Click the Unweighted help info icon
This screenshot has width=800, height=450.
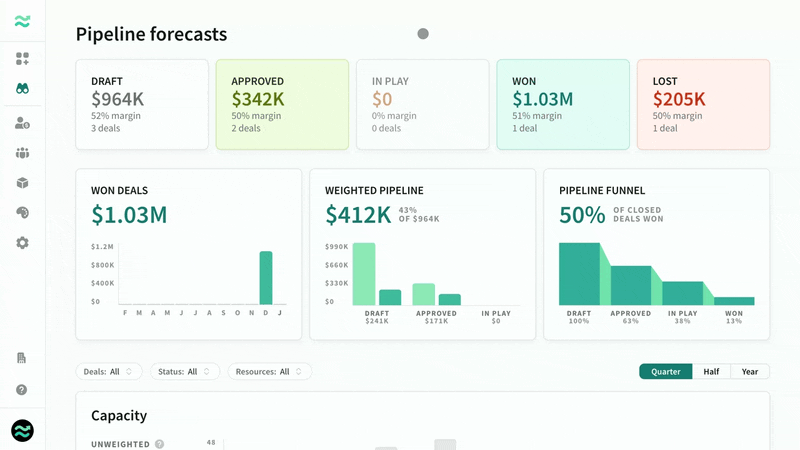160,444
